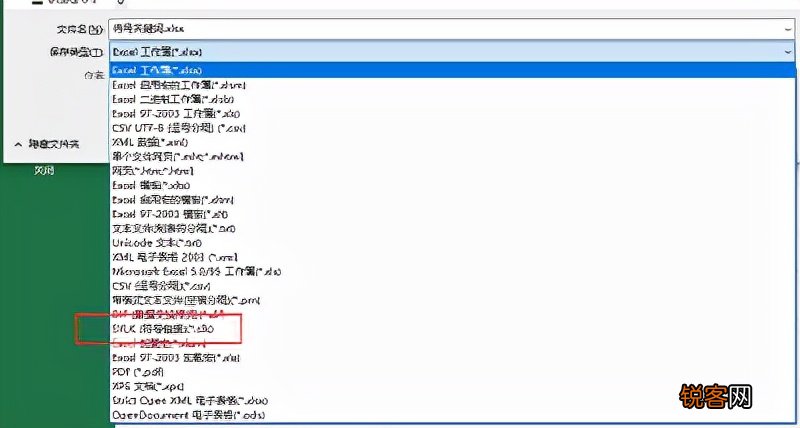Select Excel Macro-Enabled Template (*.xltm)
Image resolution: width=800 pixels, height=428 pixels.
pyautogui.click(x=453, y=200)
